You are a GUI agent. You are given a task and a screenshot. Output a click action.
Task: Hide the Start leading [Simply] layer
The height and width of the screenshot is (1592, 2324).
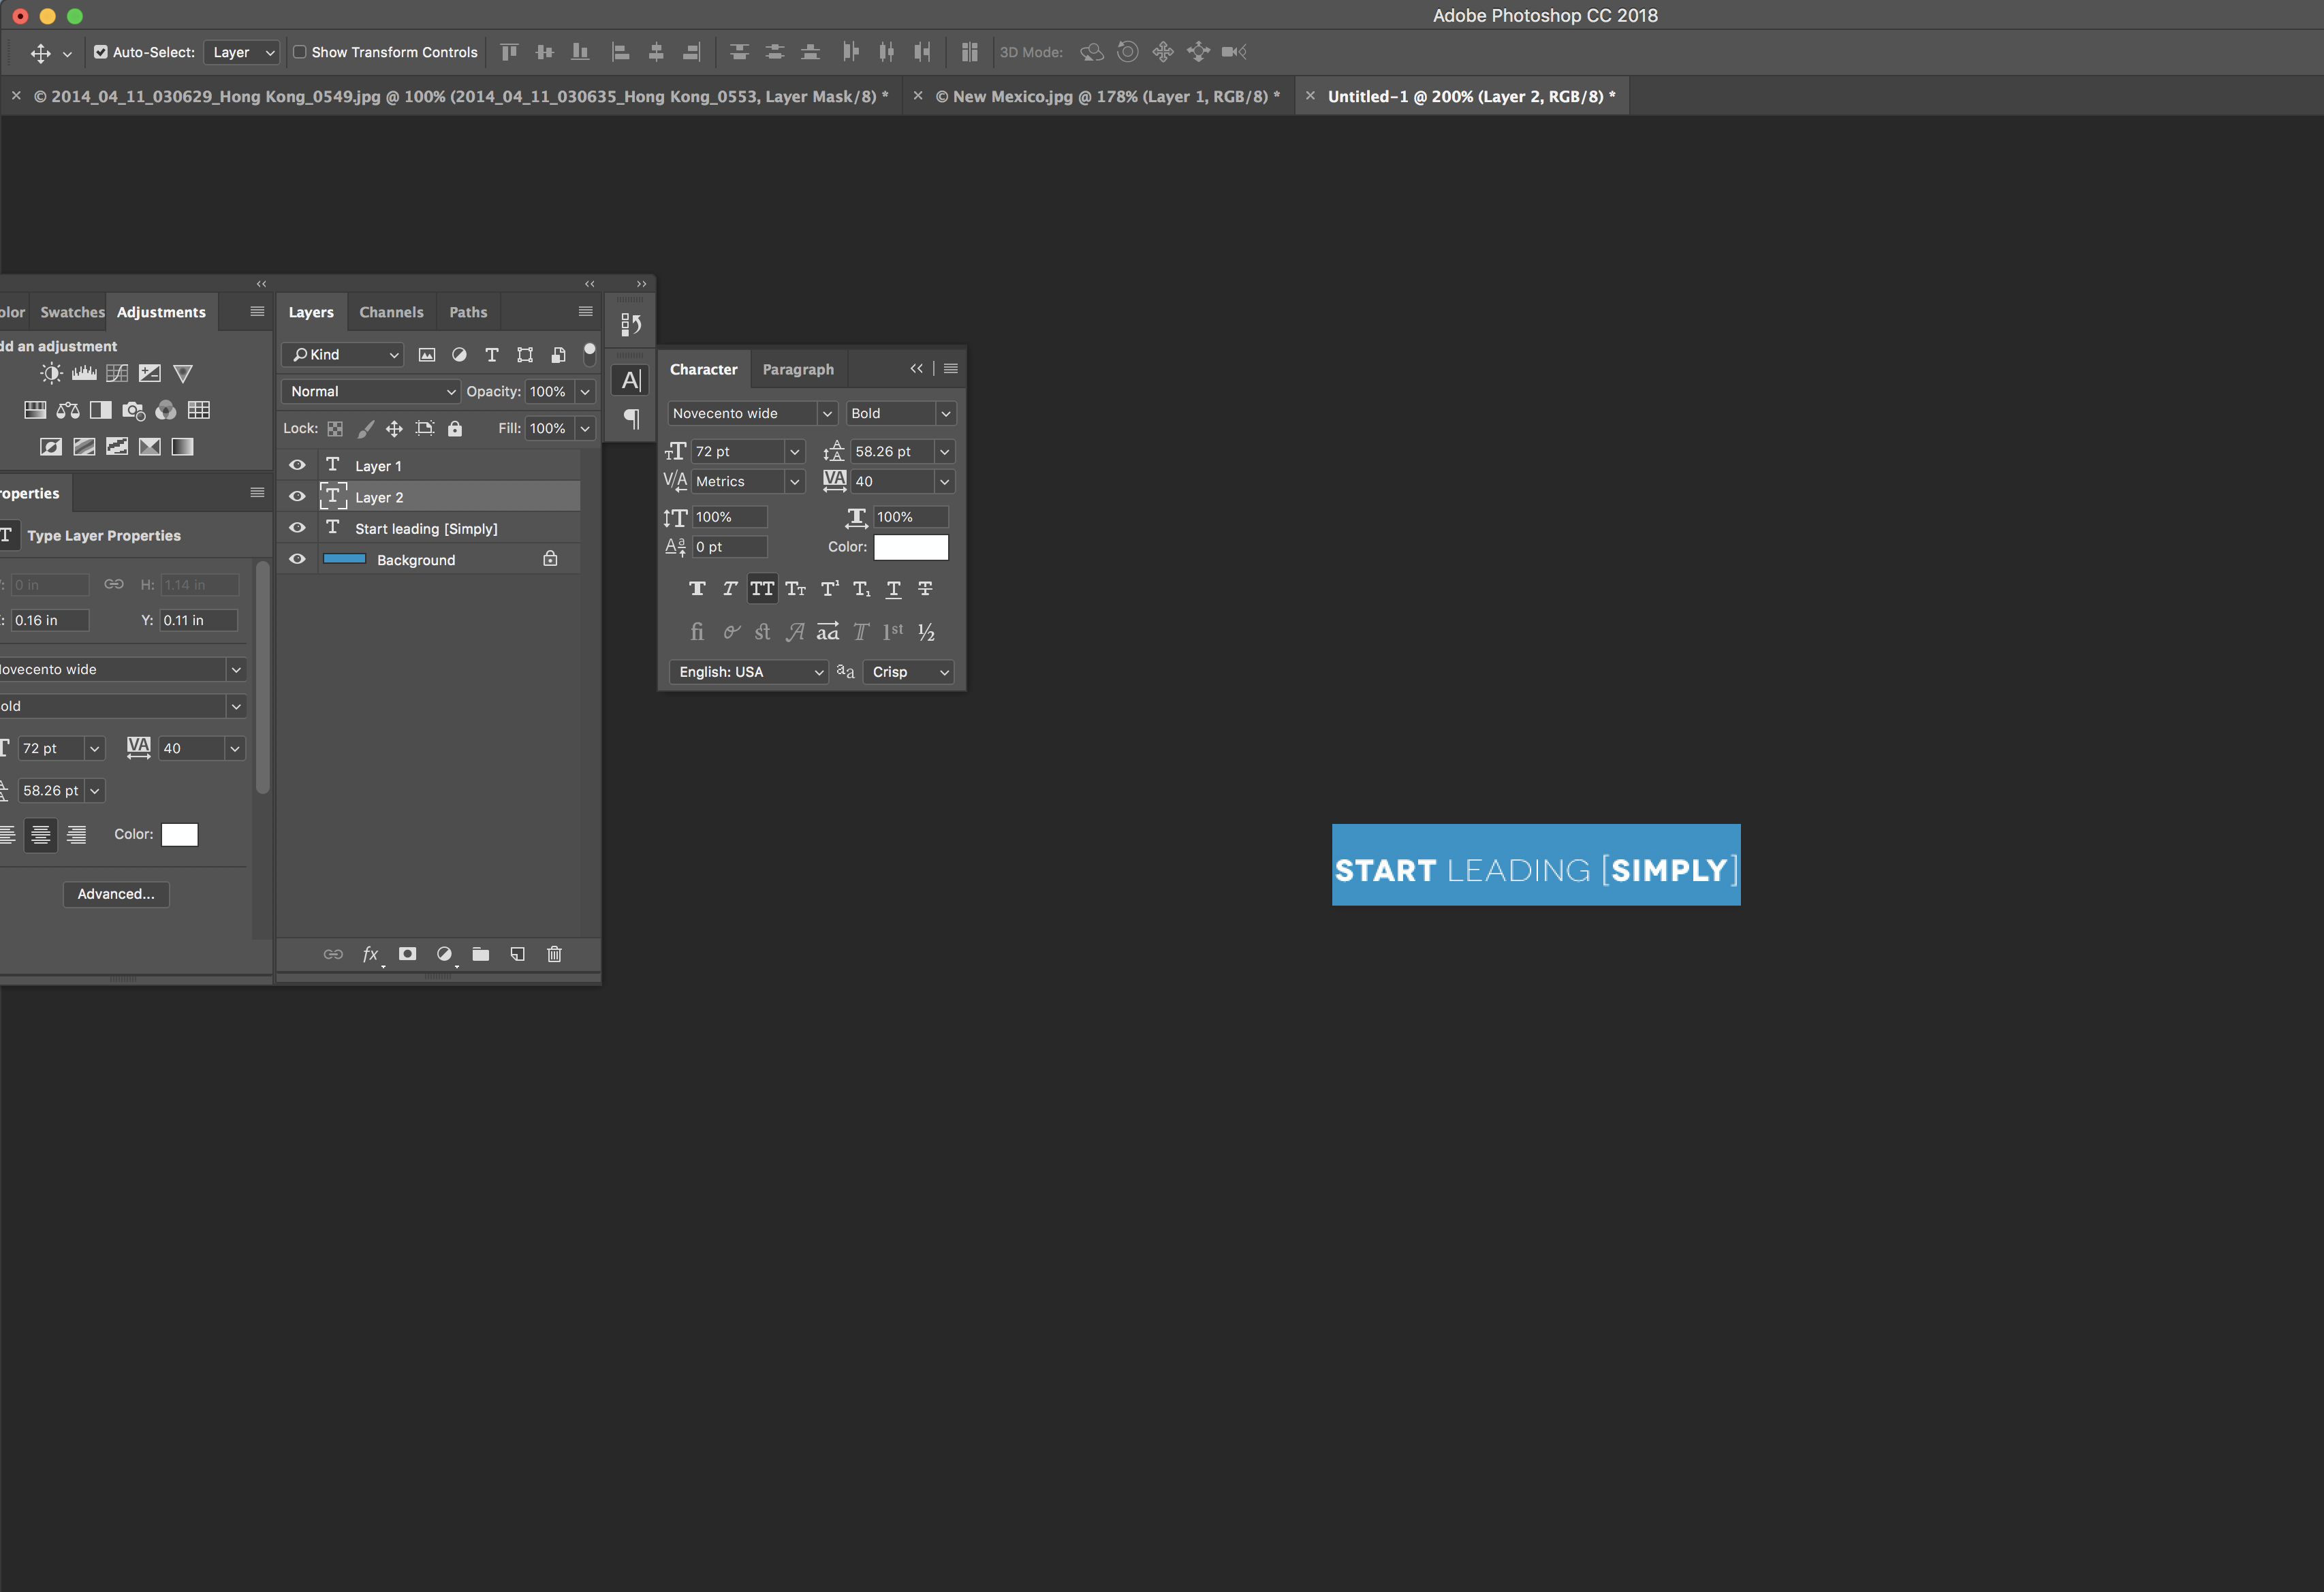[297, 528]
